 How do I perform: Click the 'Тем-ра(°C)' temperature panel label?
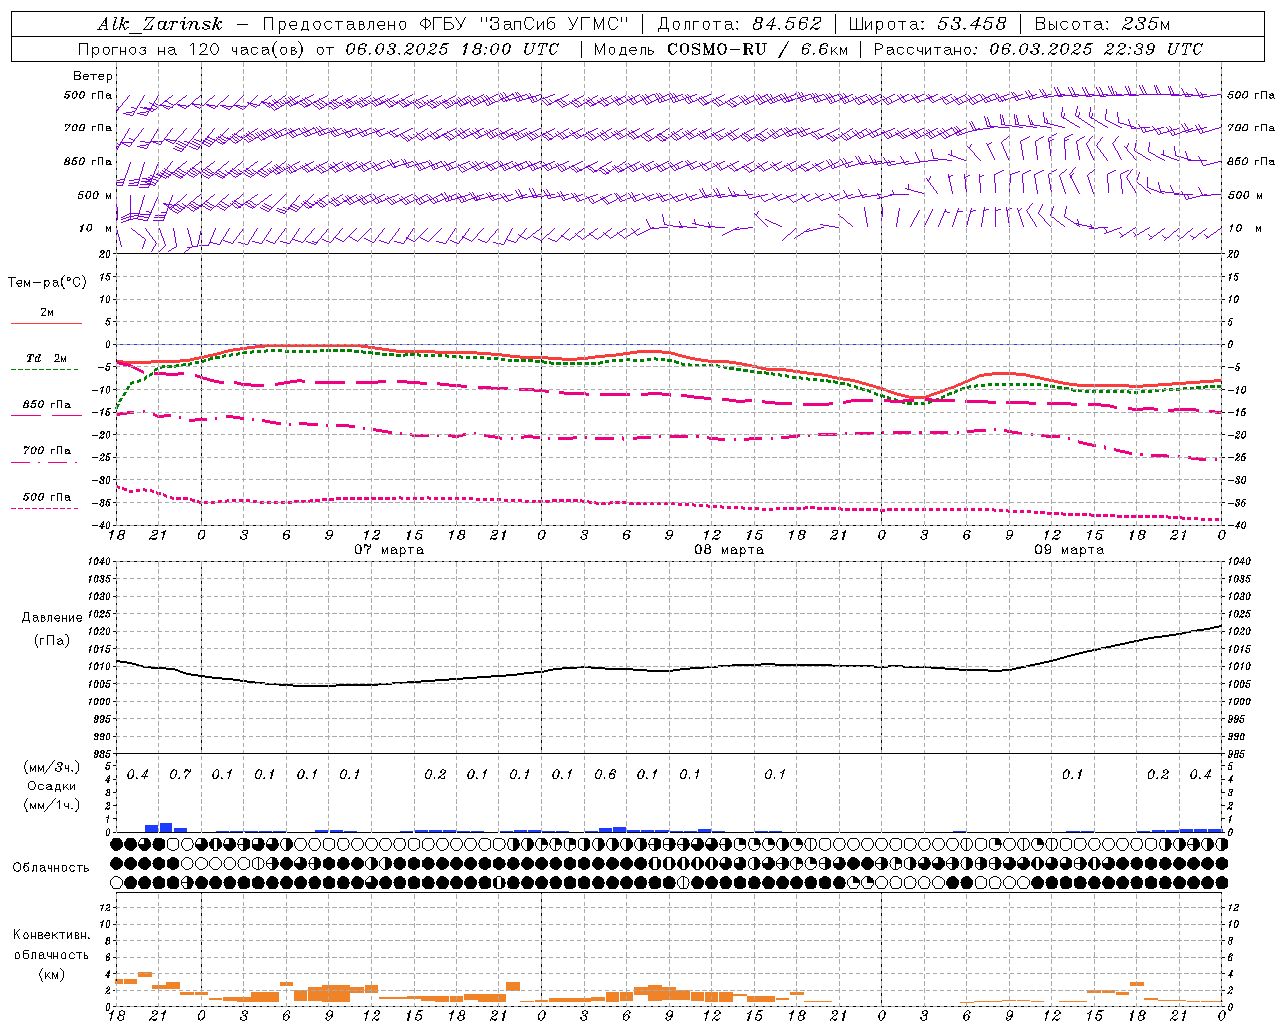[47, 283]
